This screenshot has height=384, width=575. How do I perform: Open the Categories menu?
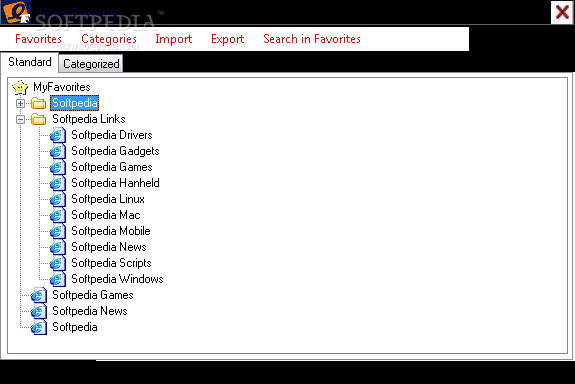click(x=109, y=39)
